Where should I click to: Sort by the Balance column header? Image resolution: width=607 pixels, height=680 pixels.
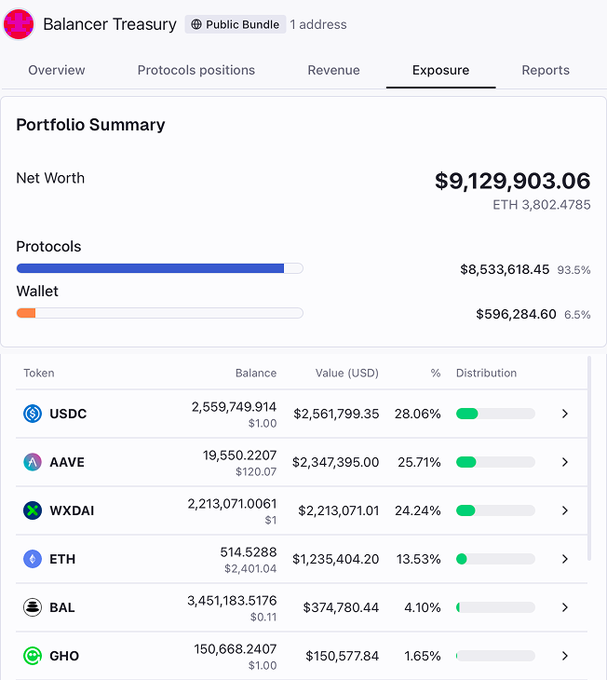256,373
